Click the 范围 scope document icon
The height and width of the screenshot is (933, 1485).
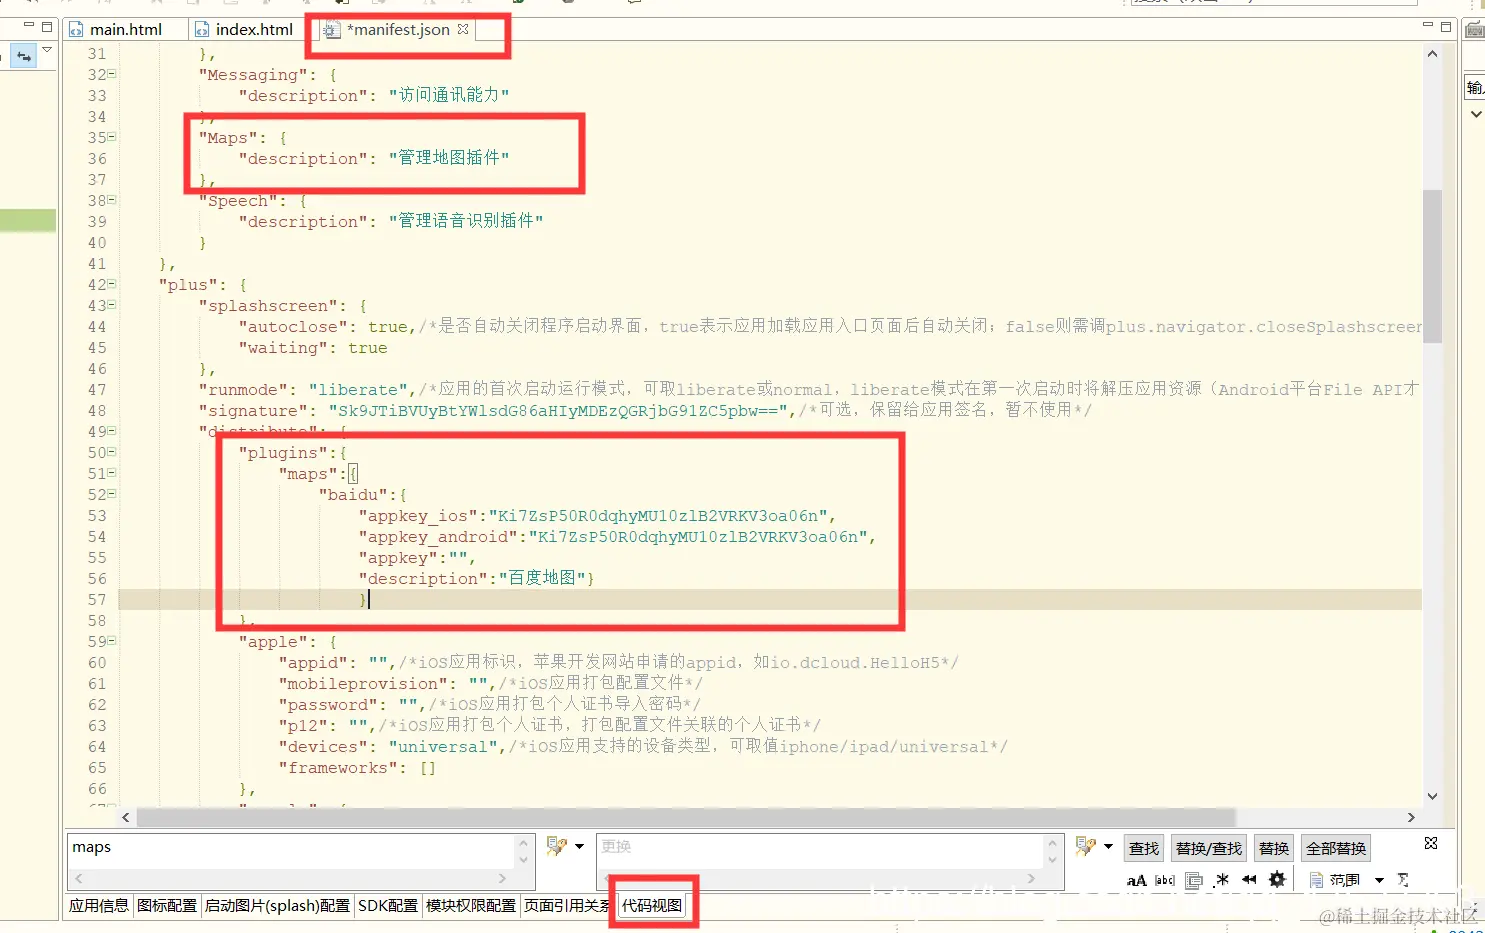[1317, 880]
